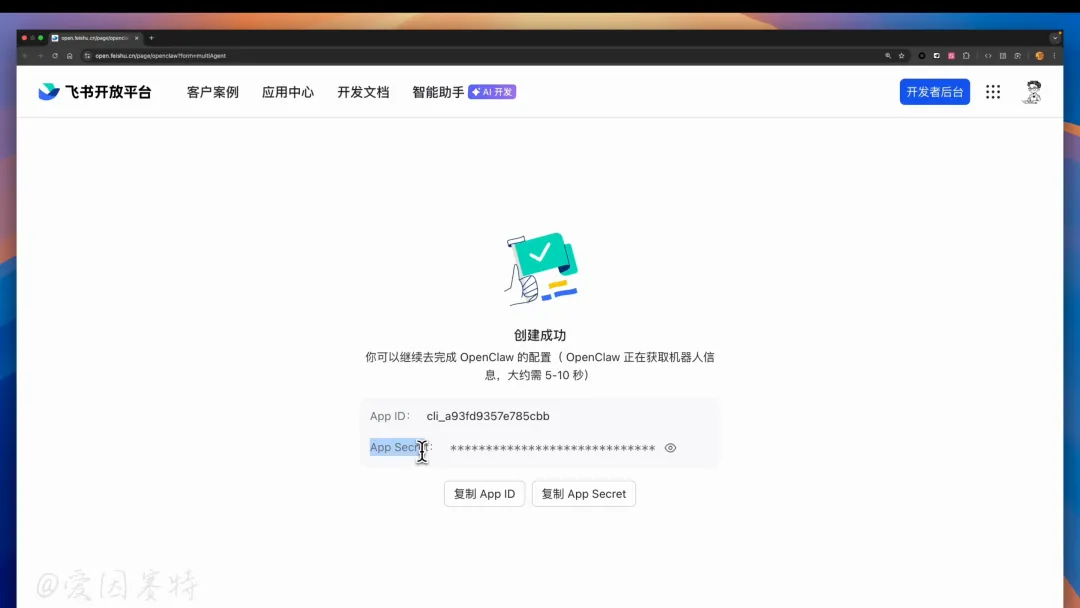Screen dimensions: 1080x608
Task: Open the Chrome three-dot menu
Action: (1055, 56)
